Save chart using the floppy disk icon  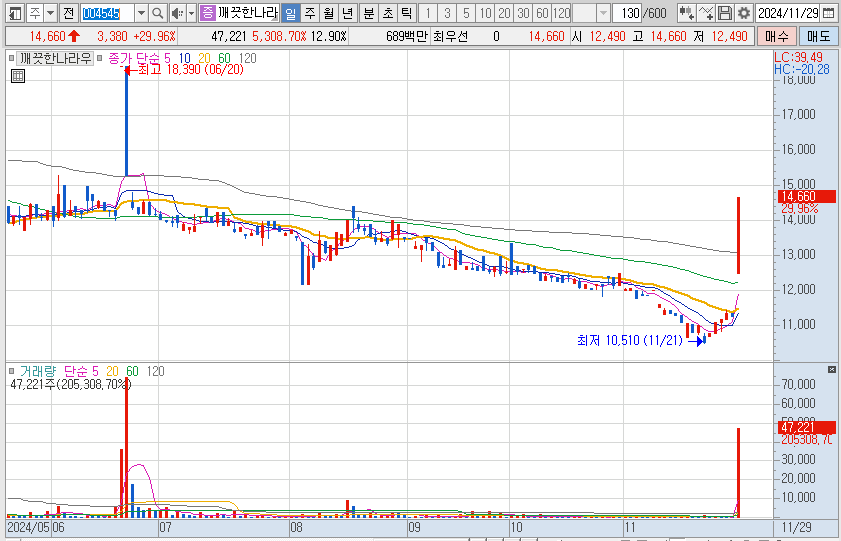click(725, 13)
